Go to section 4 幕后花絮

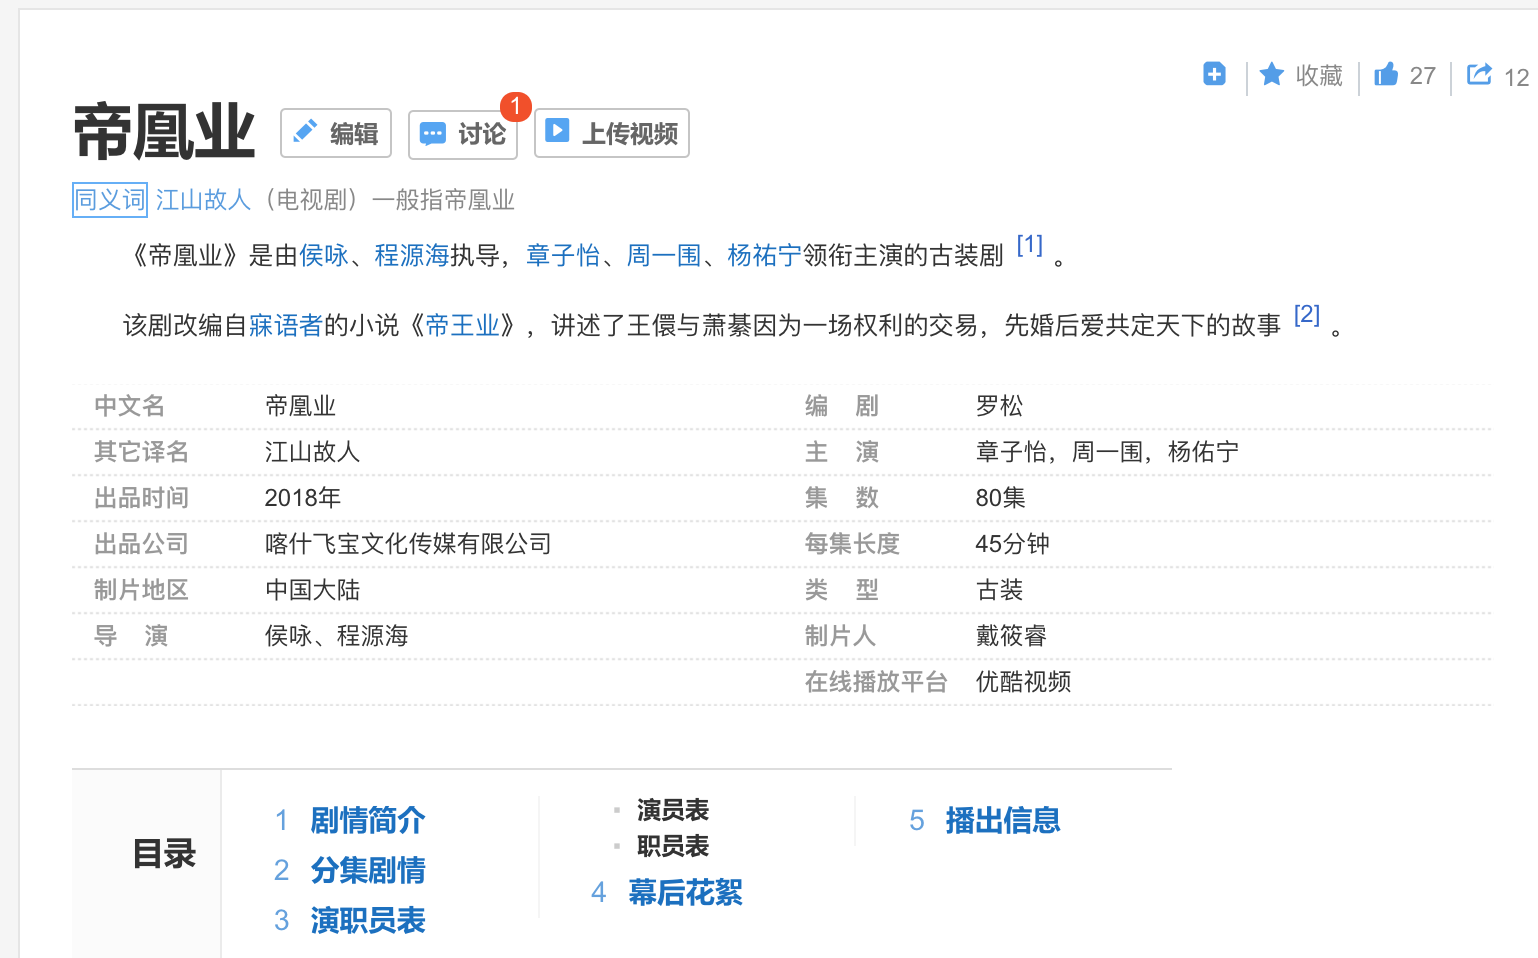[685, 893]
